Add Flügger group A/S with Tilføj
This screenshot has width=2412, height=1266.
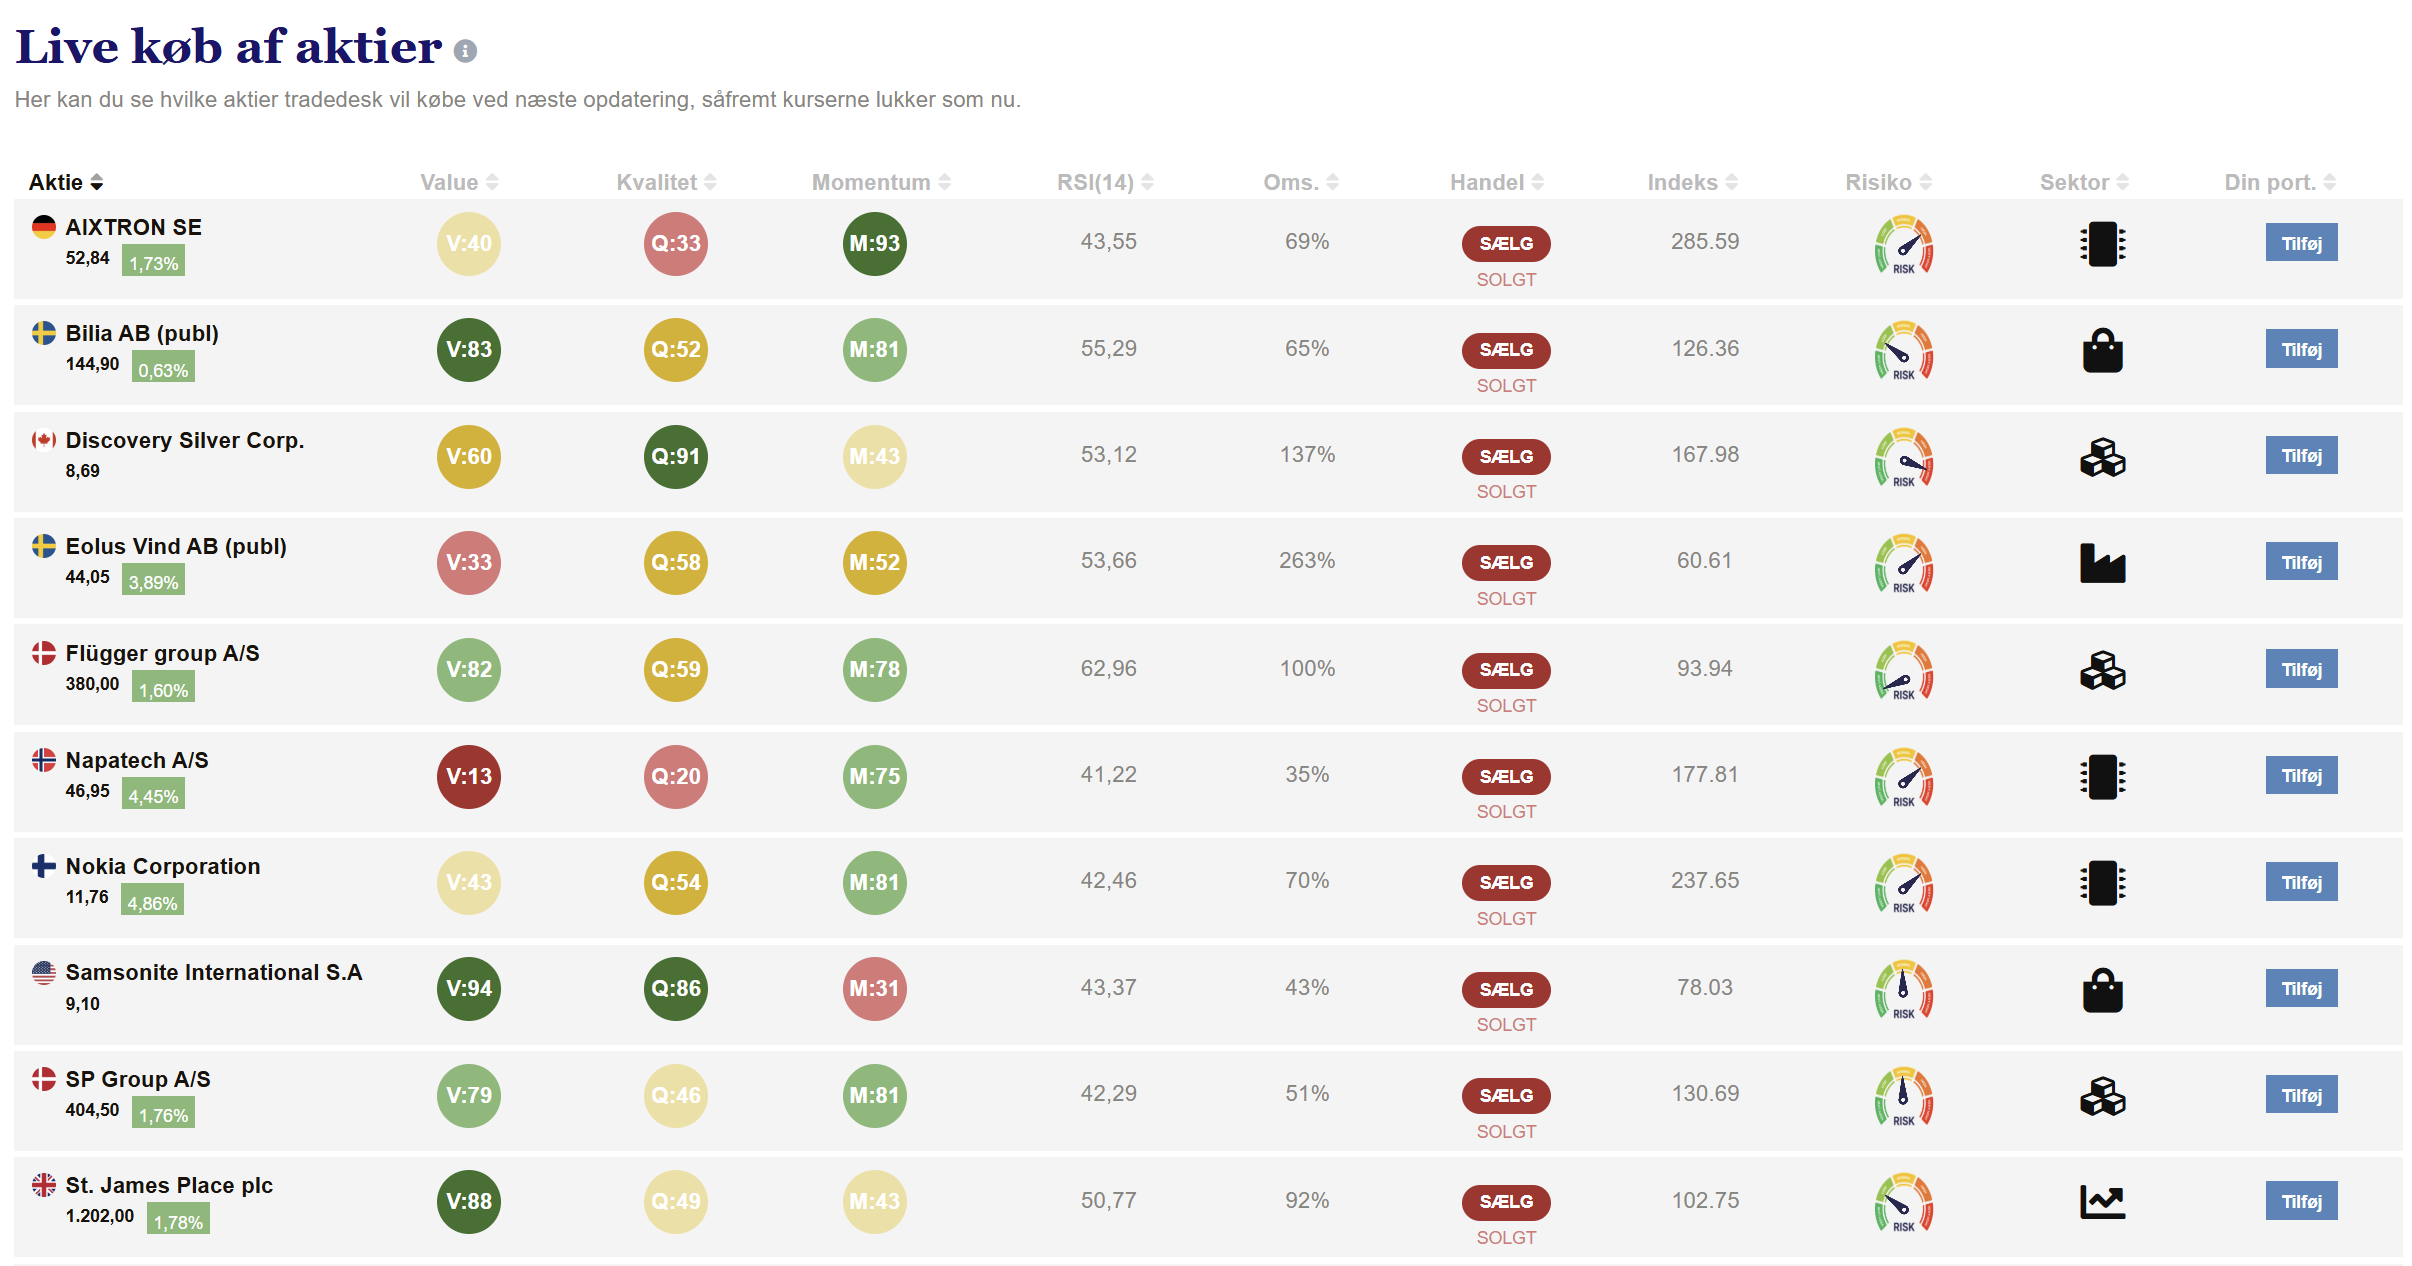point(2301,670)
